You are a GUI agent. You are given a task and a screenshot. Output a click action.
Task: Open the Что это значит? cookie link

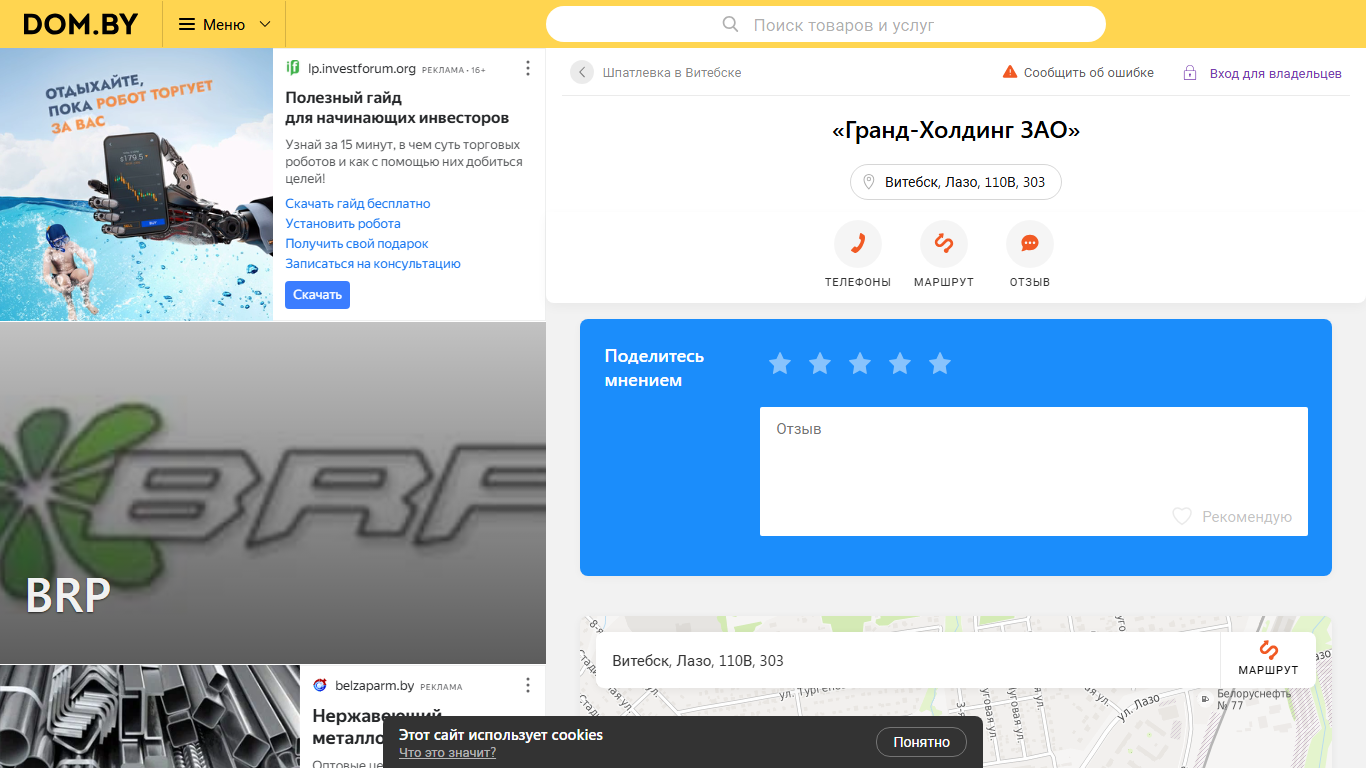point(447,753)
